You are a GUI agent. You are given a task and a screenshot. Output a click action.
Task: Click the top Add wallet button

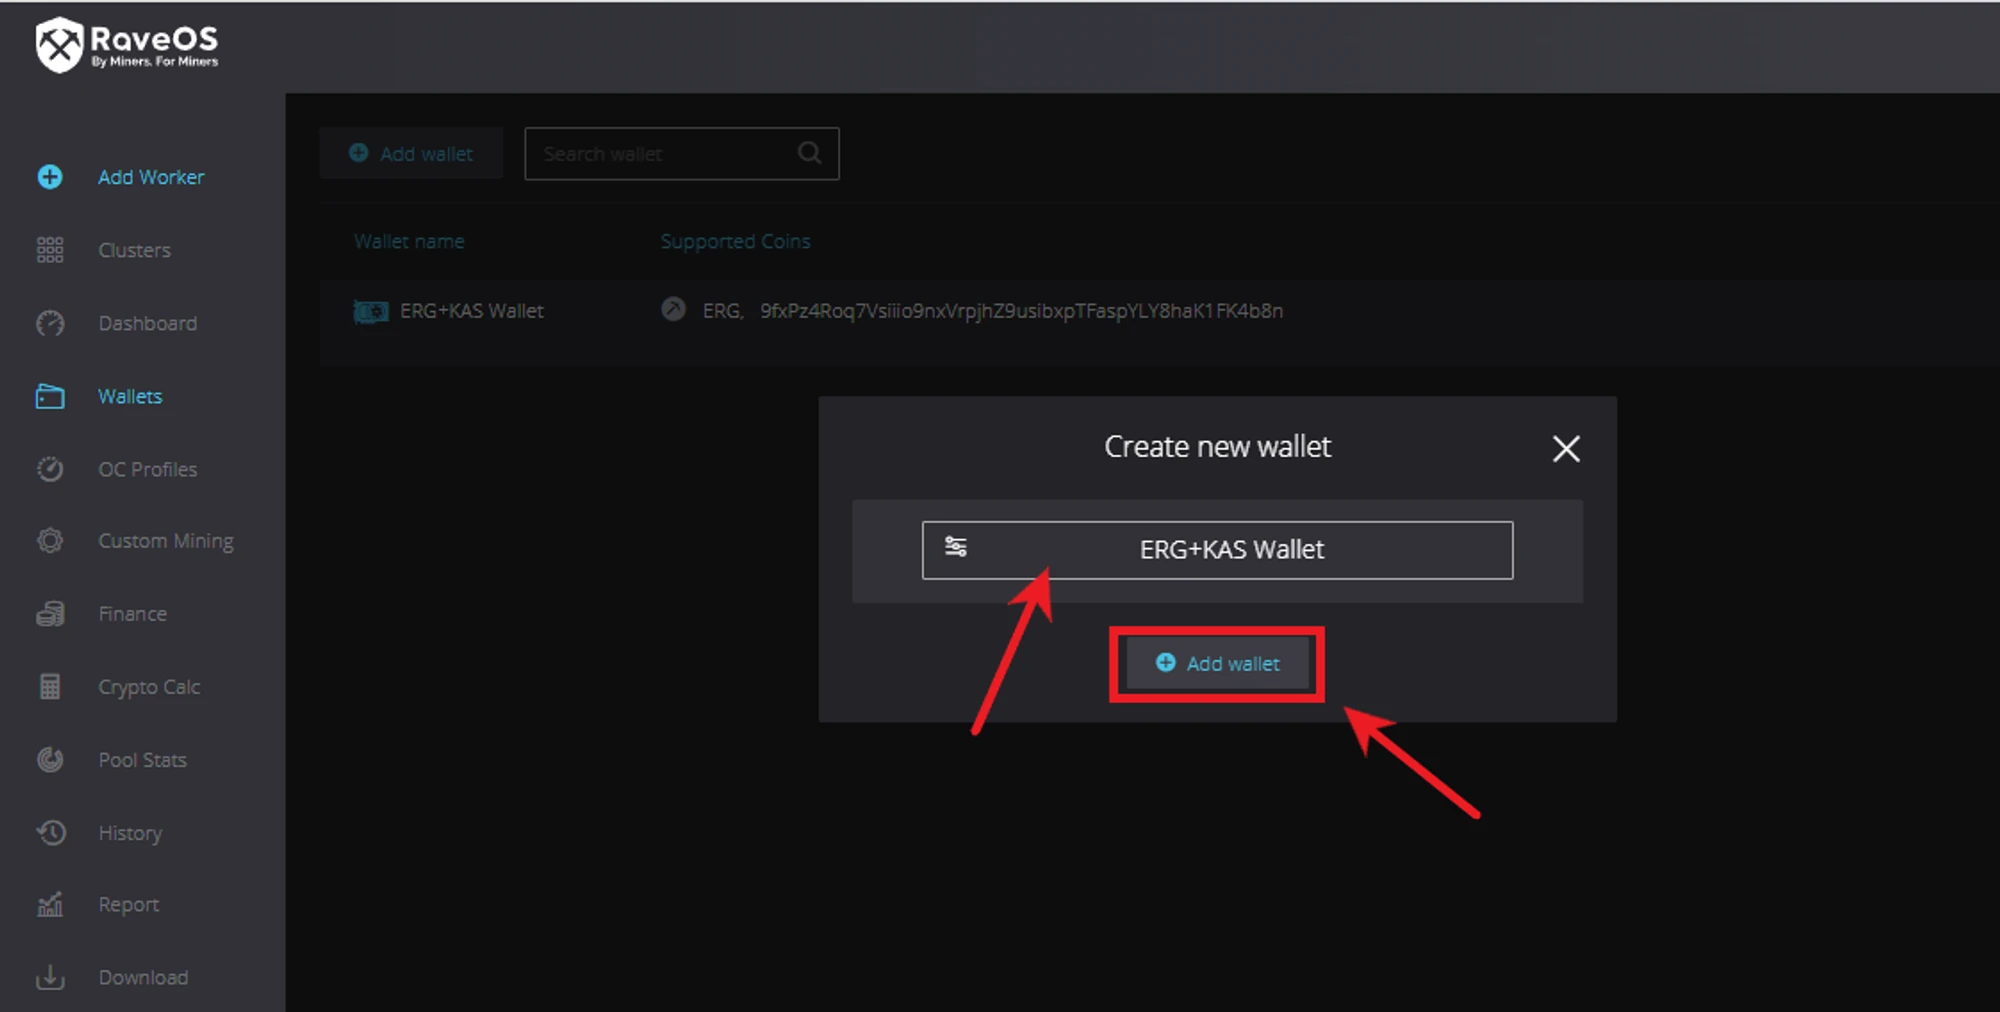[411, 154]
